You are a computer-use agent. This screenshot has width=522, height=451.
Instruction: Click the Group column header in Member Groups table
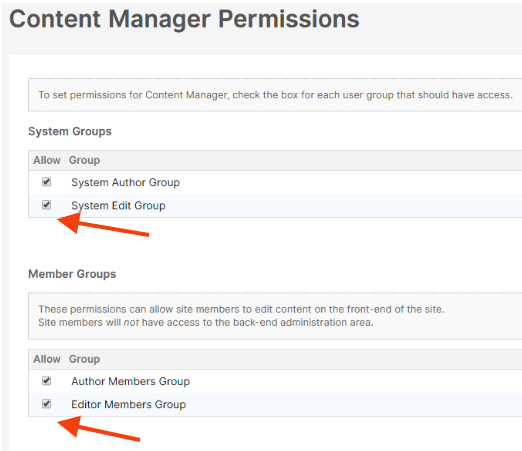coord(84,359)
